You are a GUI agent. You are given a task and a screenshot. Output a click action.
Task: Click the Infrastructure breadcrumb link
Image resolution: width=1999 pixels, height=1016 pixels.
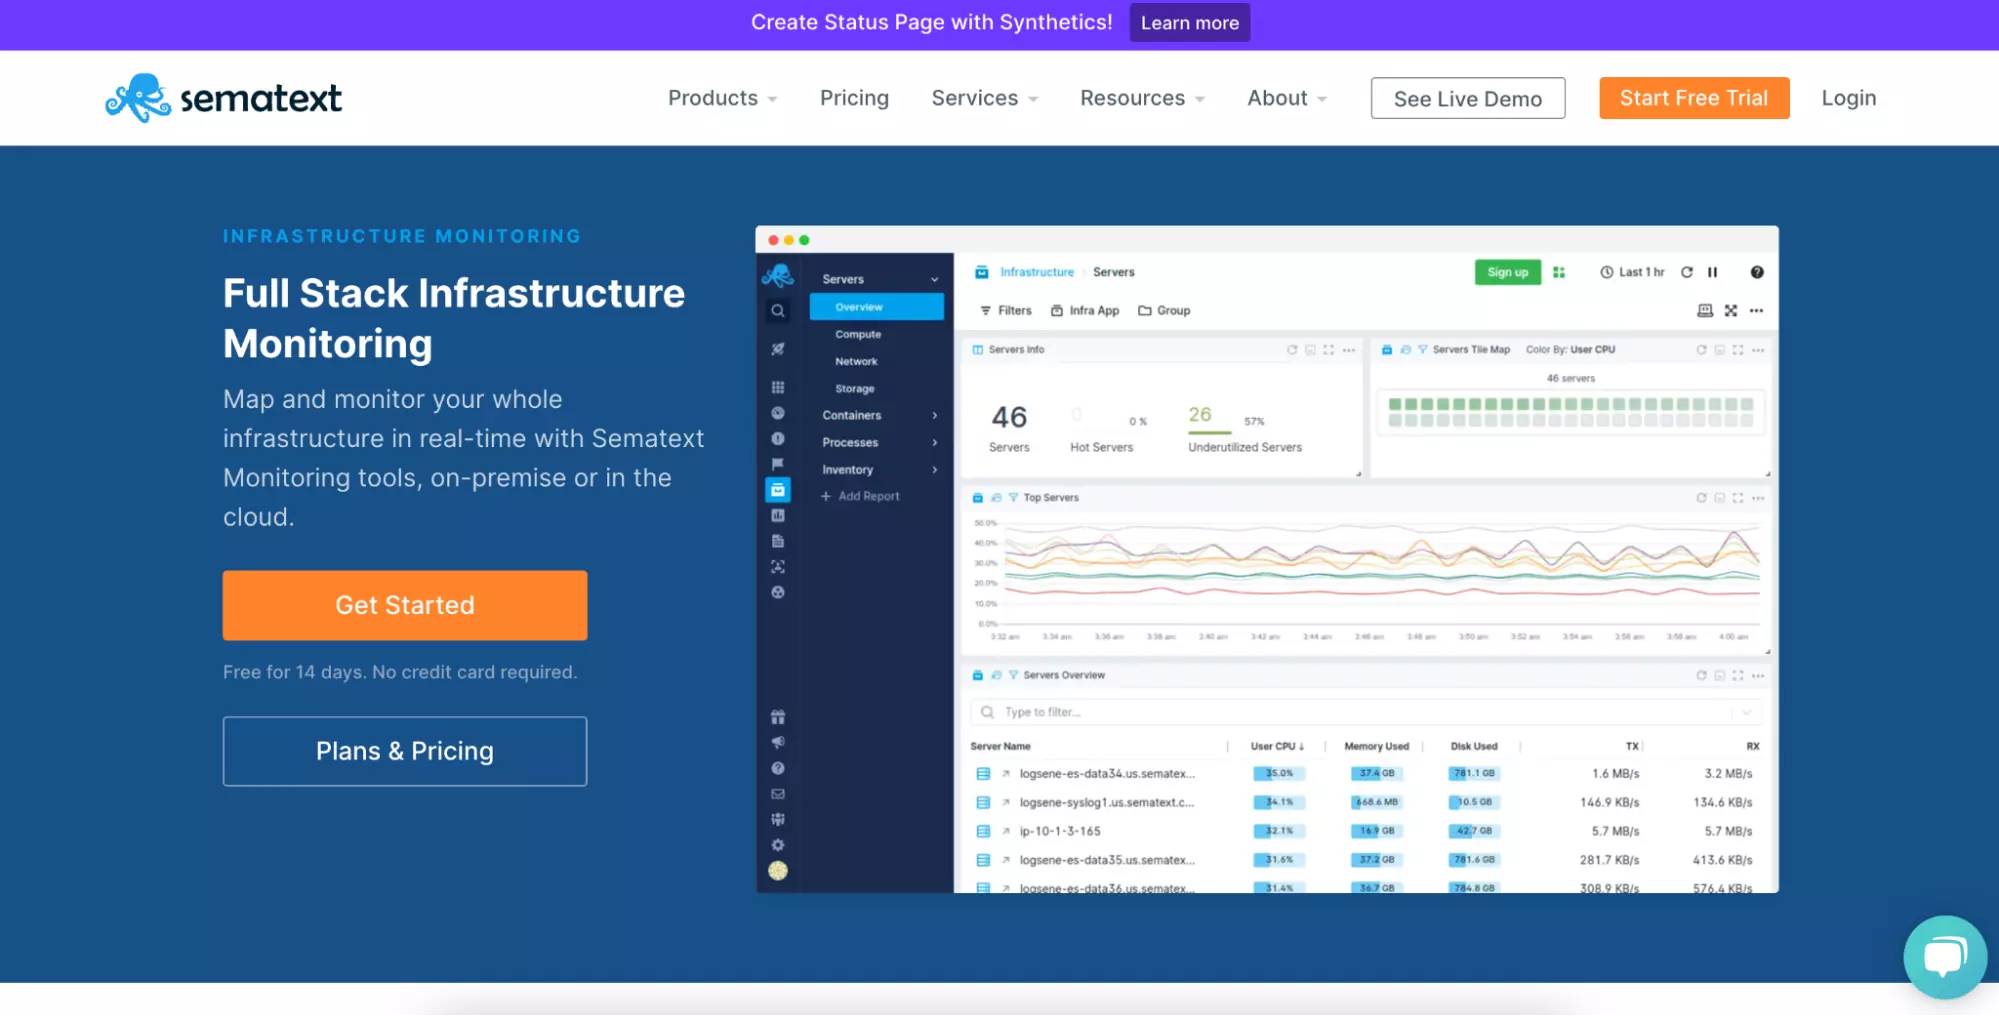point(1037,272)
